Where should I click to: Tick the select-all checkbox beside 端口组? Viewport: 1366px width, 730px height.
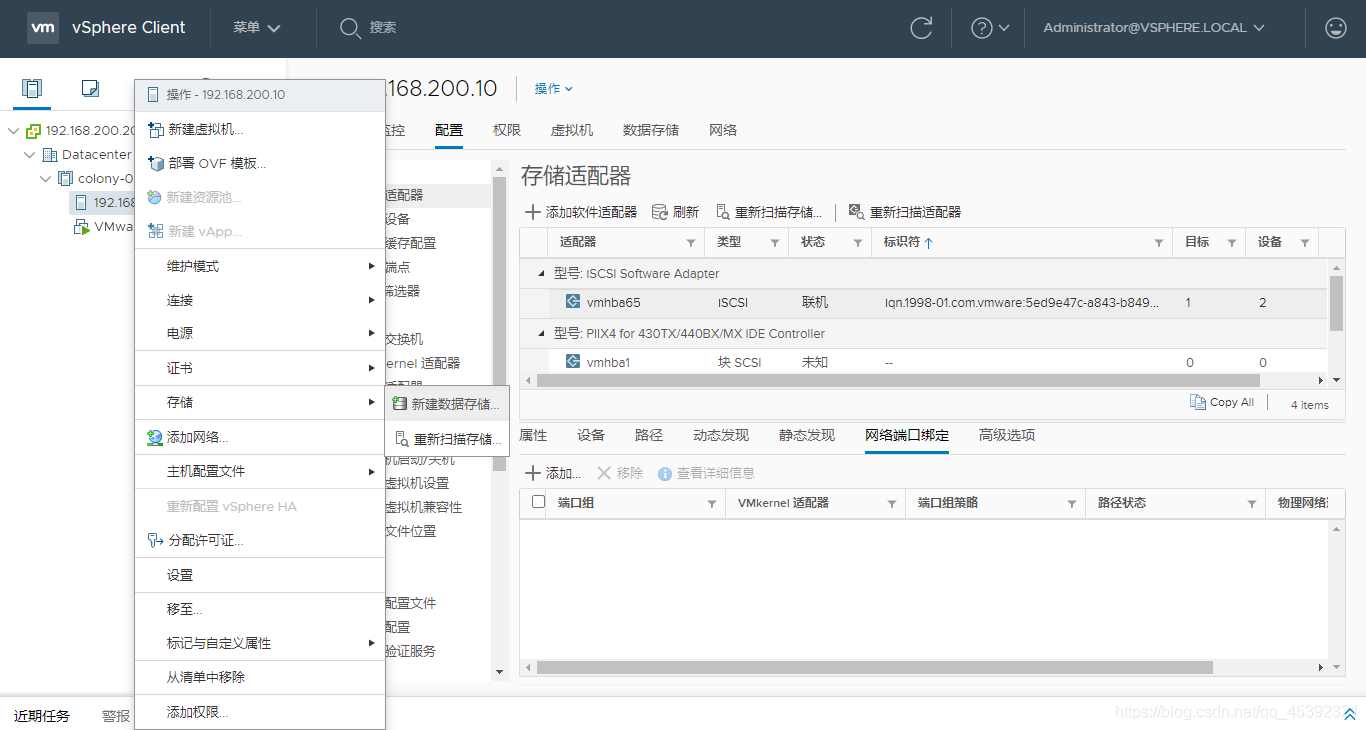pyautogui.click(x=539, y=502)
